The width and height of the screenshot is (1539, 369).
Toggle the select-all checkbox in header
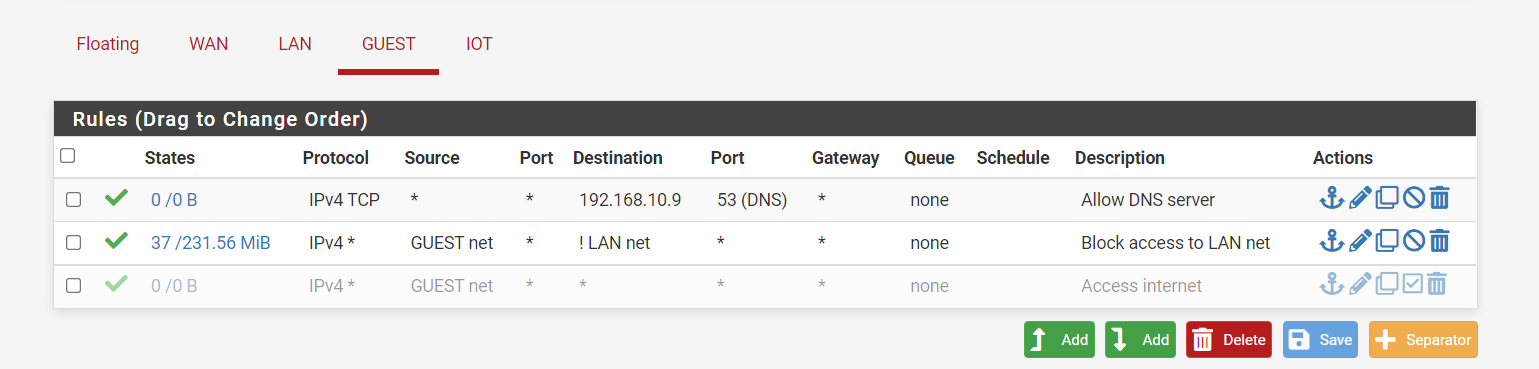coord(67,156)
